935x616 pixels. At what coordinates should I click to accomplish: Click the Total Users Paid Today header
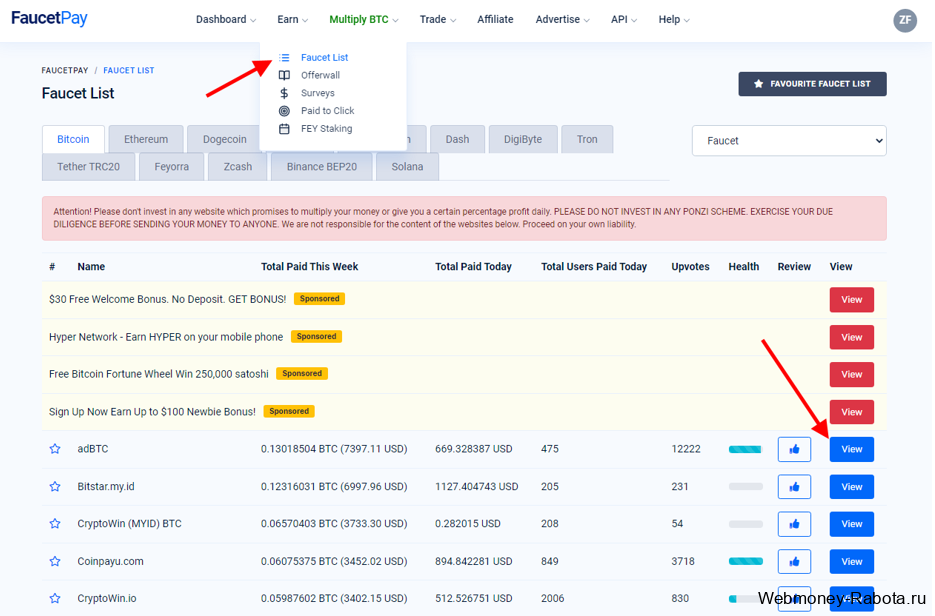coord(594,267)
